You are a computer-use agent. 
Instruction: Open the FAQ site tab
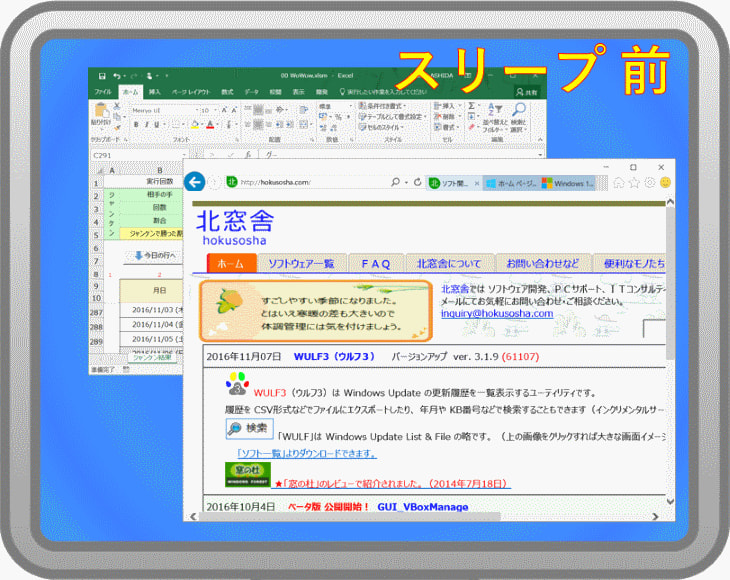pos(376,263)
